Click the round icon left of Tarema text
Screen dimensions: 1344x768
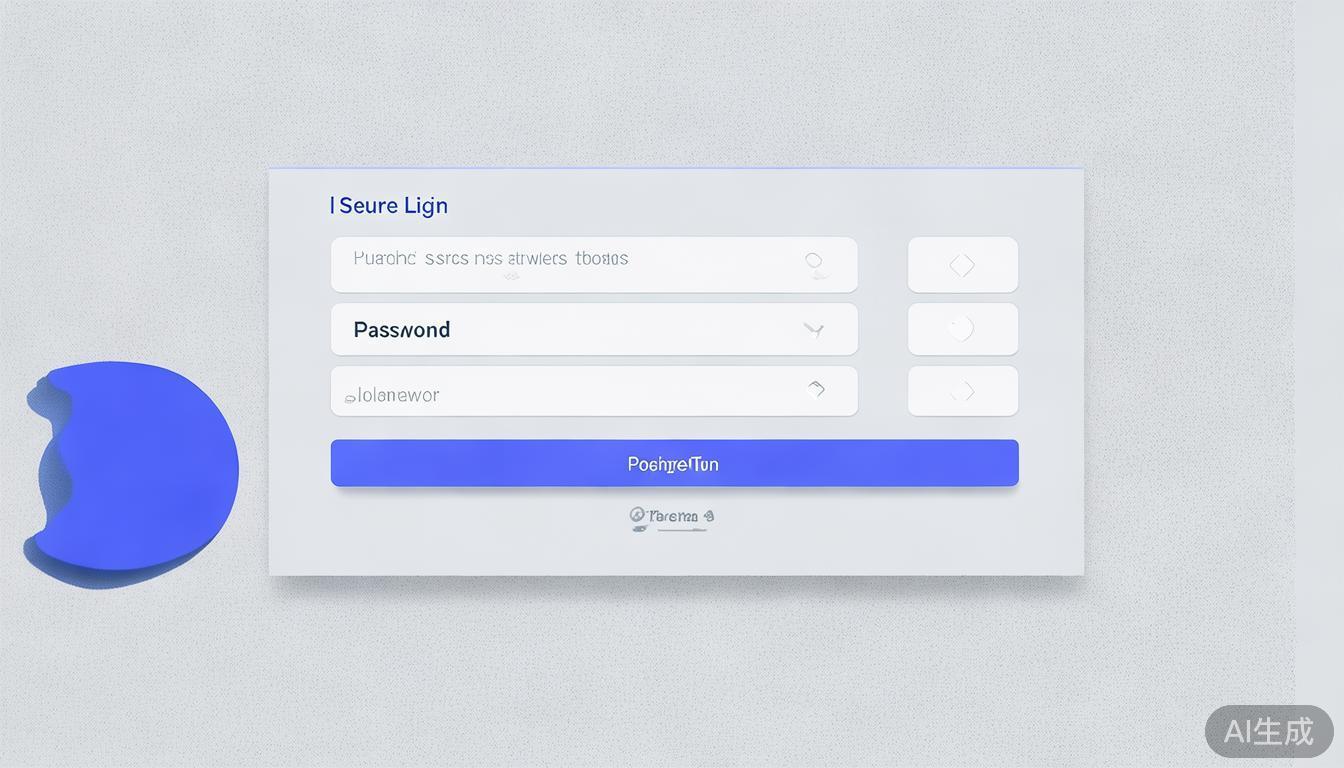tap(637, 516)
